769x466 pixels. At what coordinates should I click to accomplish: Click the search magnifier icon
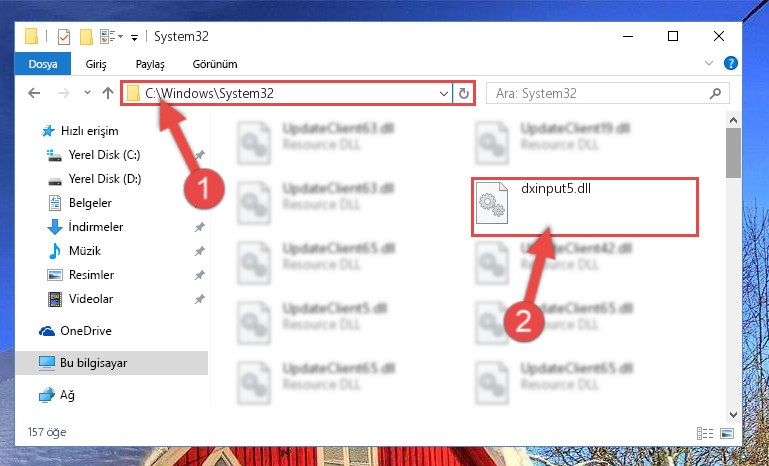point(716,93)
